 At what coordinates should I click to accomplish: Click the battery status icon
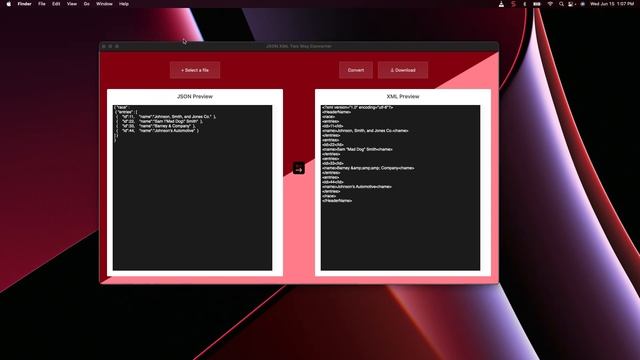(x=537, y=4)
